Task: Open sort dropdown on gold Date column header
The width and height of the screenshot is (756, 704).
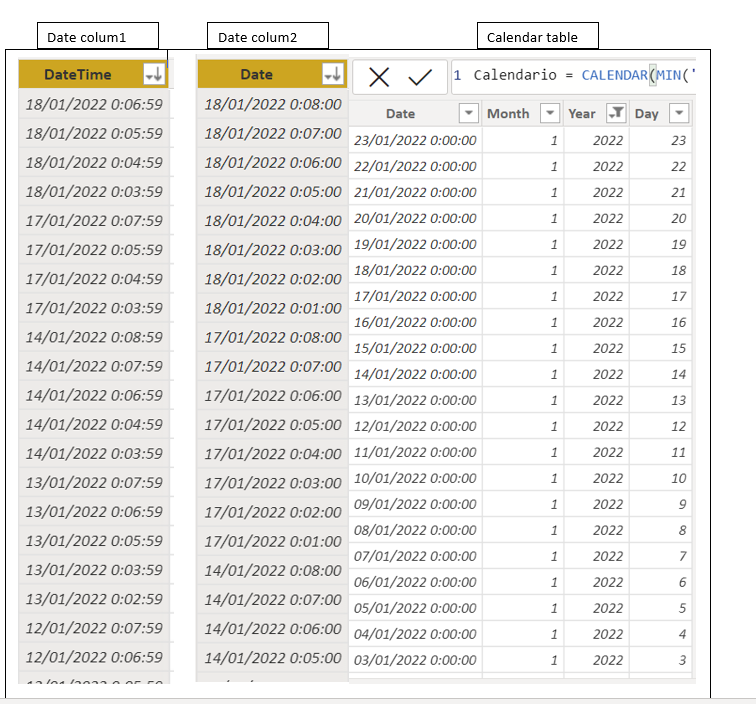Action: coord(333,75)
